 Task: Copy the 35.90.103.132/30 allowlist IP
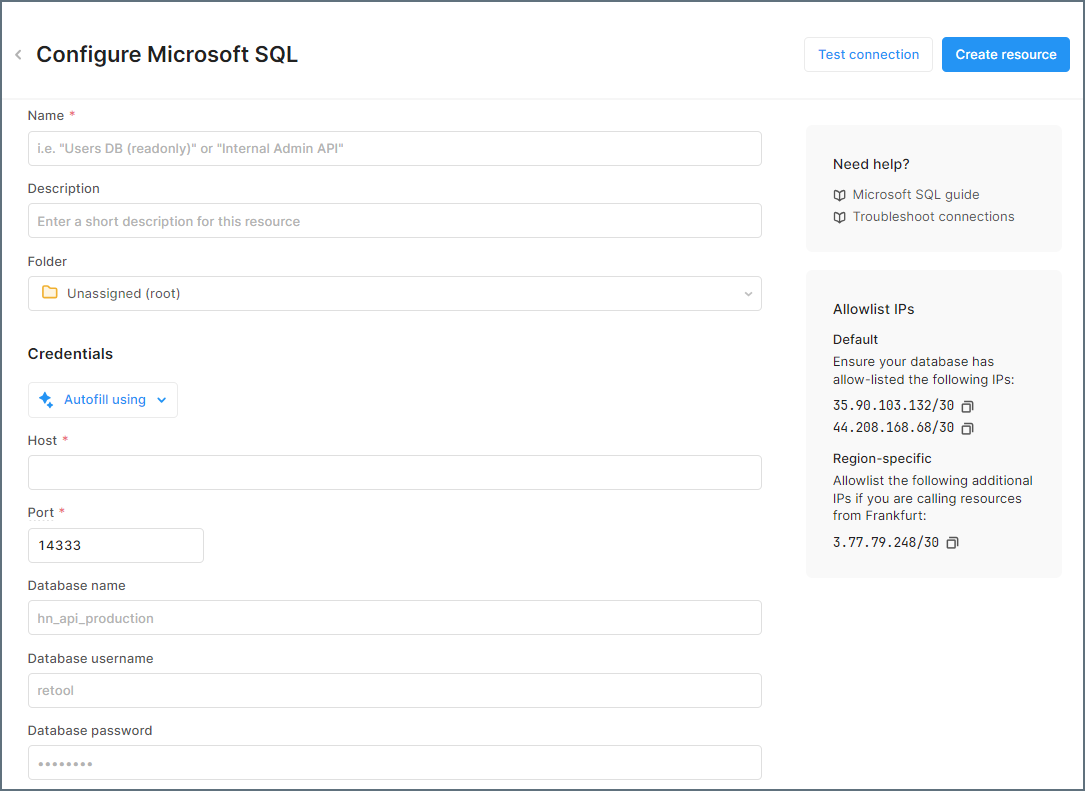(x=967, y=406)
